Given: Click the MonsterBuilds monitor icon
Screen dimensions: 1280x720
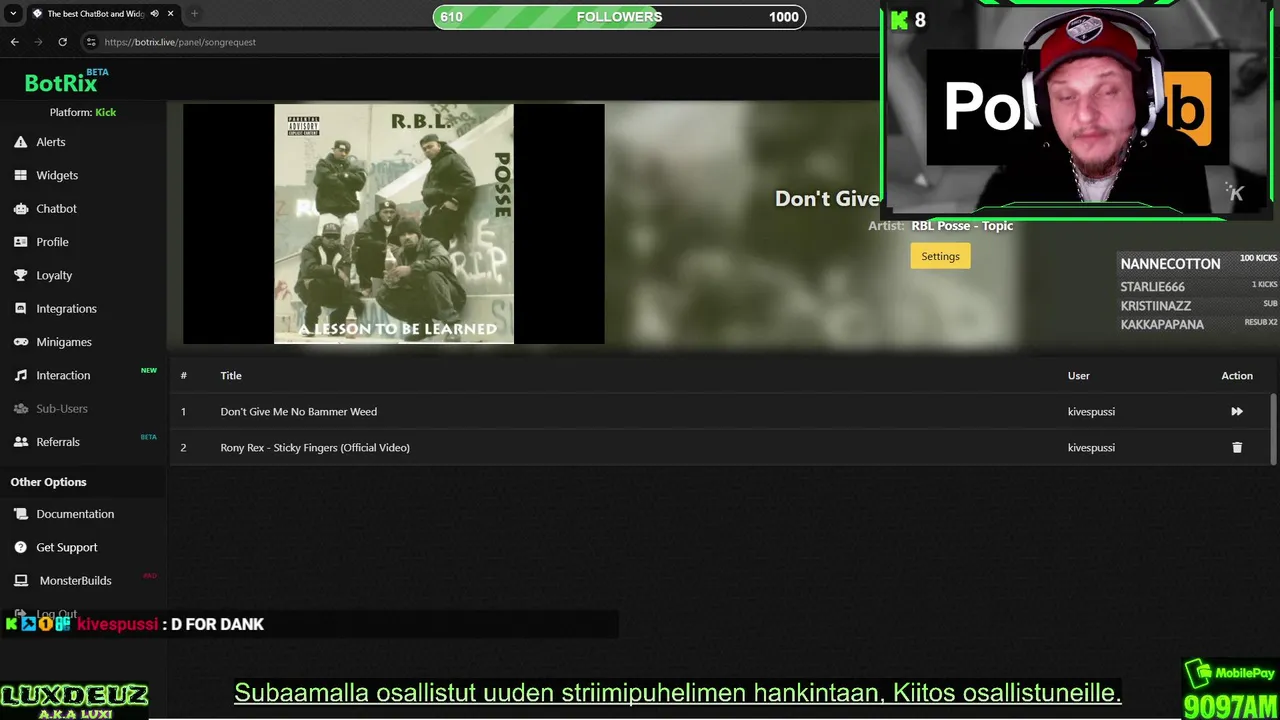Looking at the screenshot, I should coord(20,580).
